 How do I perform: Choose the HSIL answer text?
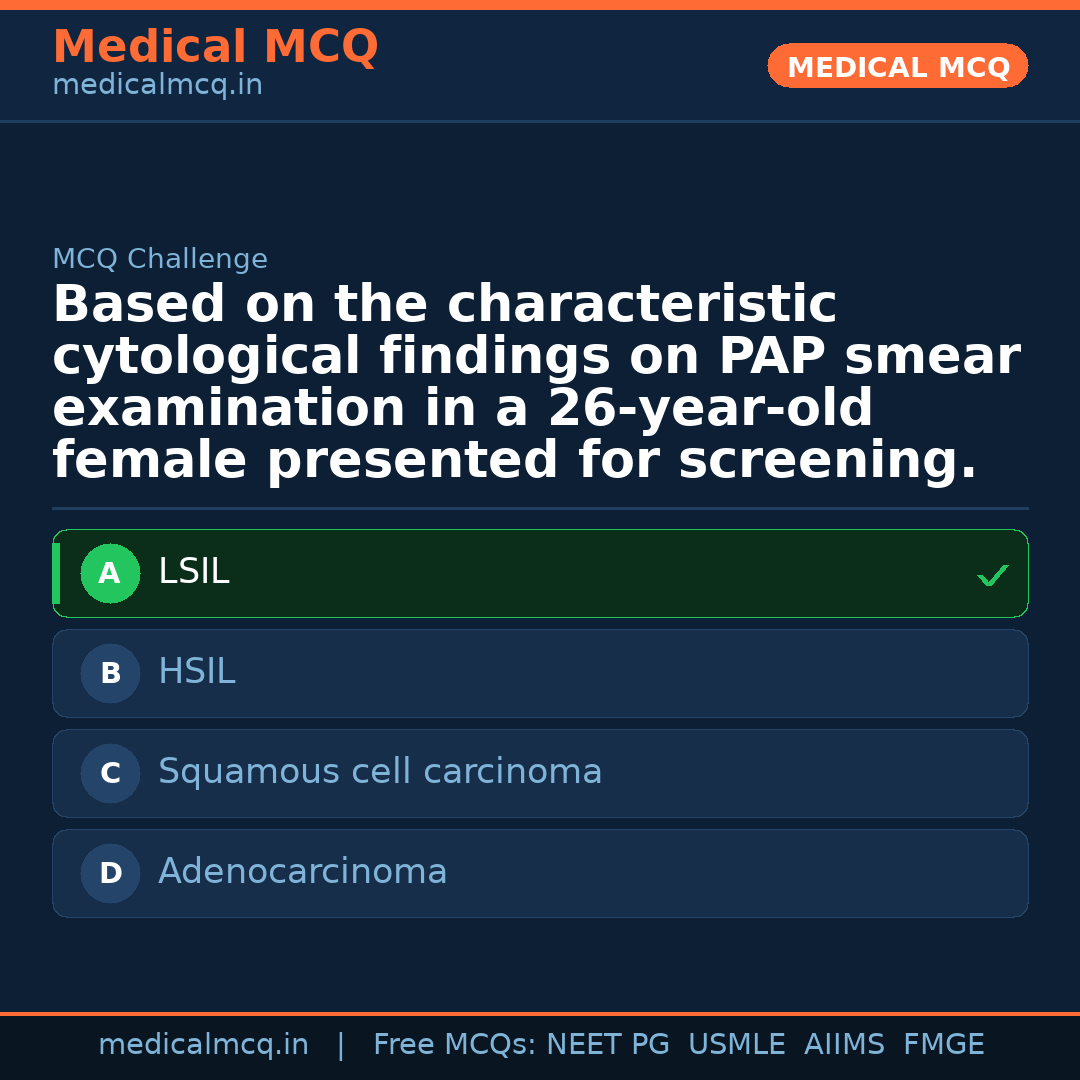197,672
